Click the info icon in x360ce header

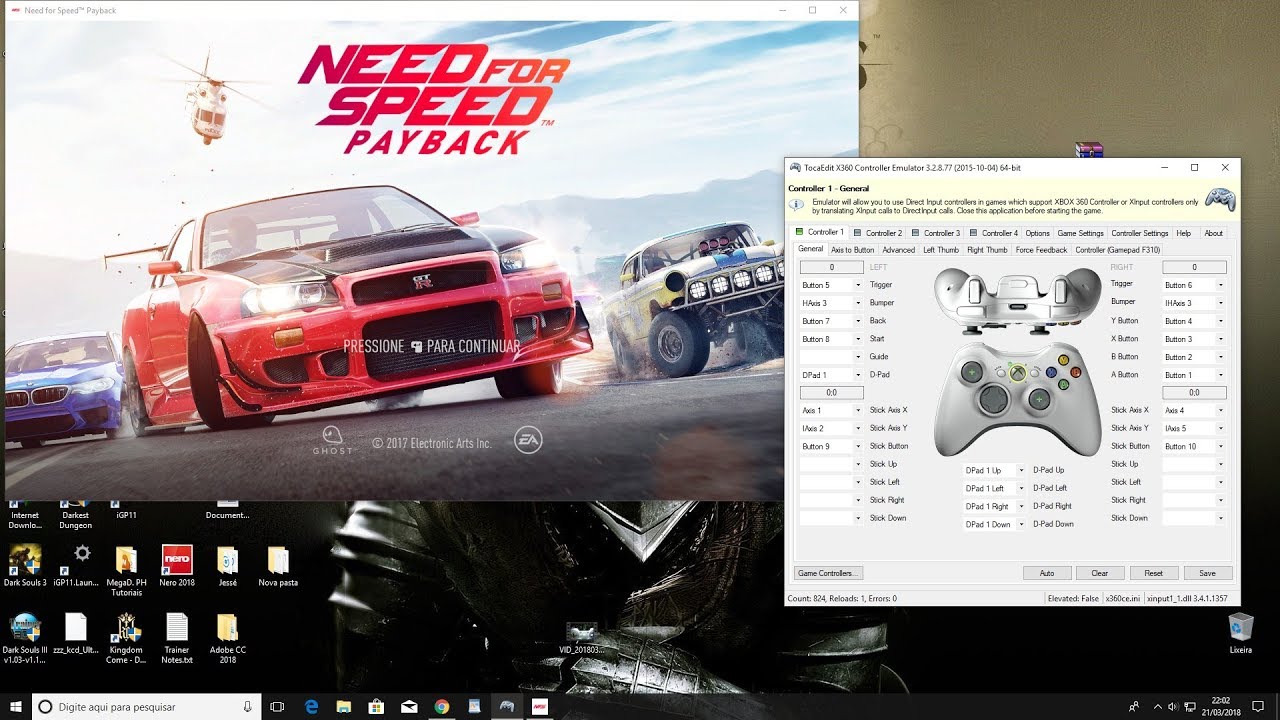(797, 205)
